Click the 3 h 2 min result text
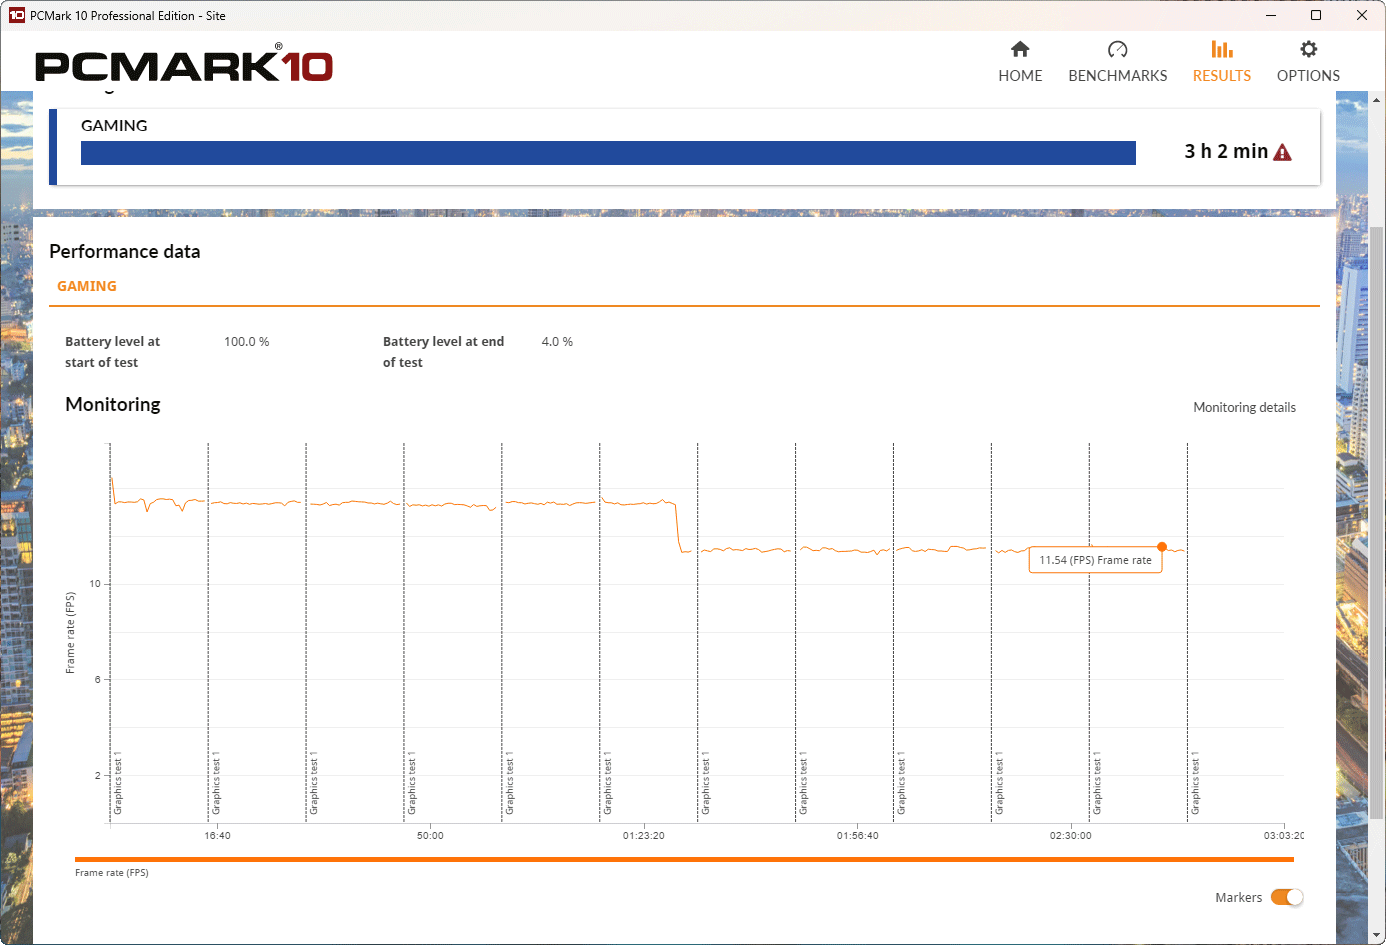 1226,151
